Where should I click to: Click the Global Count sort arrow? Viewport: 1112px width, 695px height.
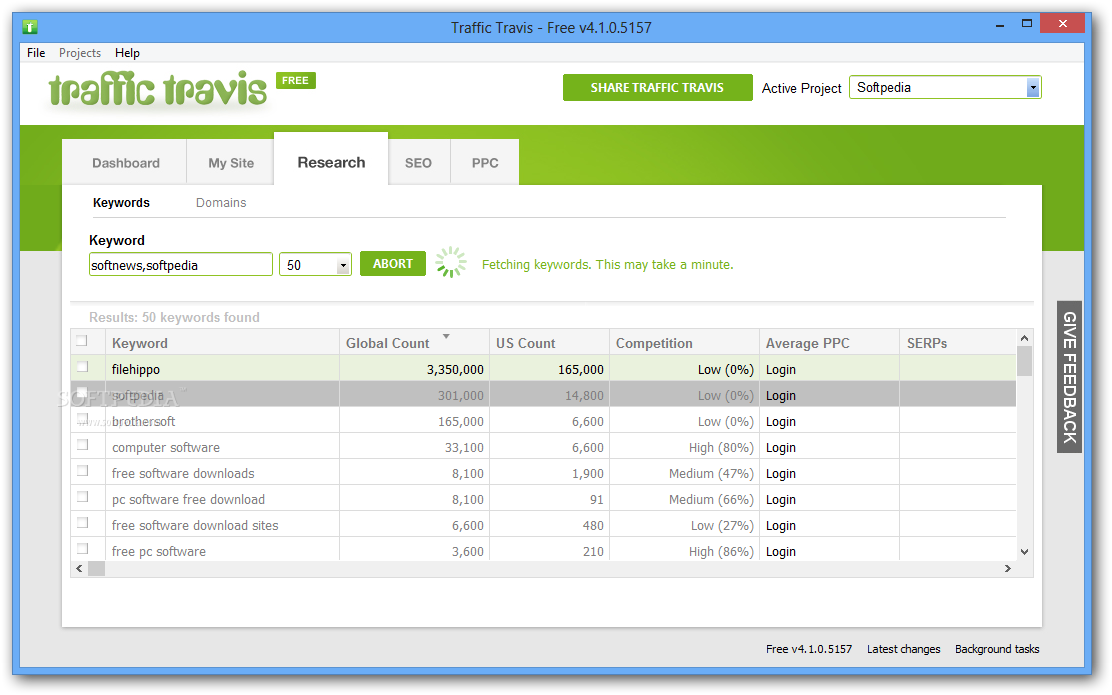(446, 336)
